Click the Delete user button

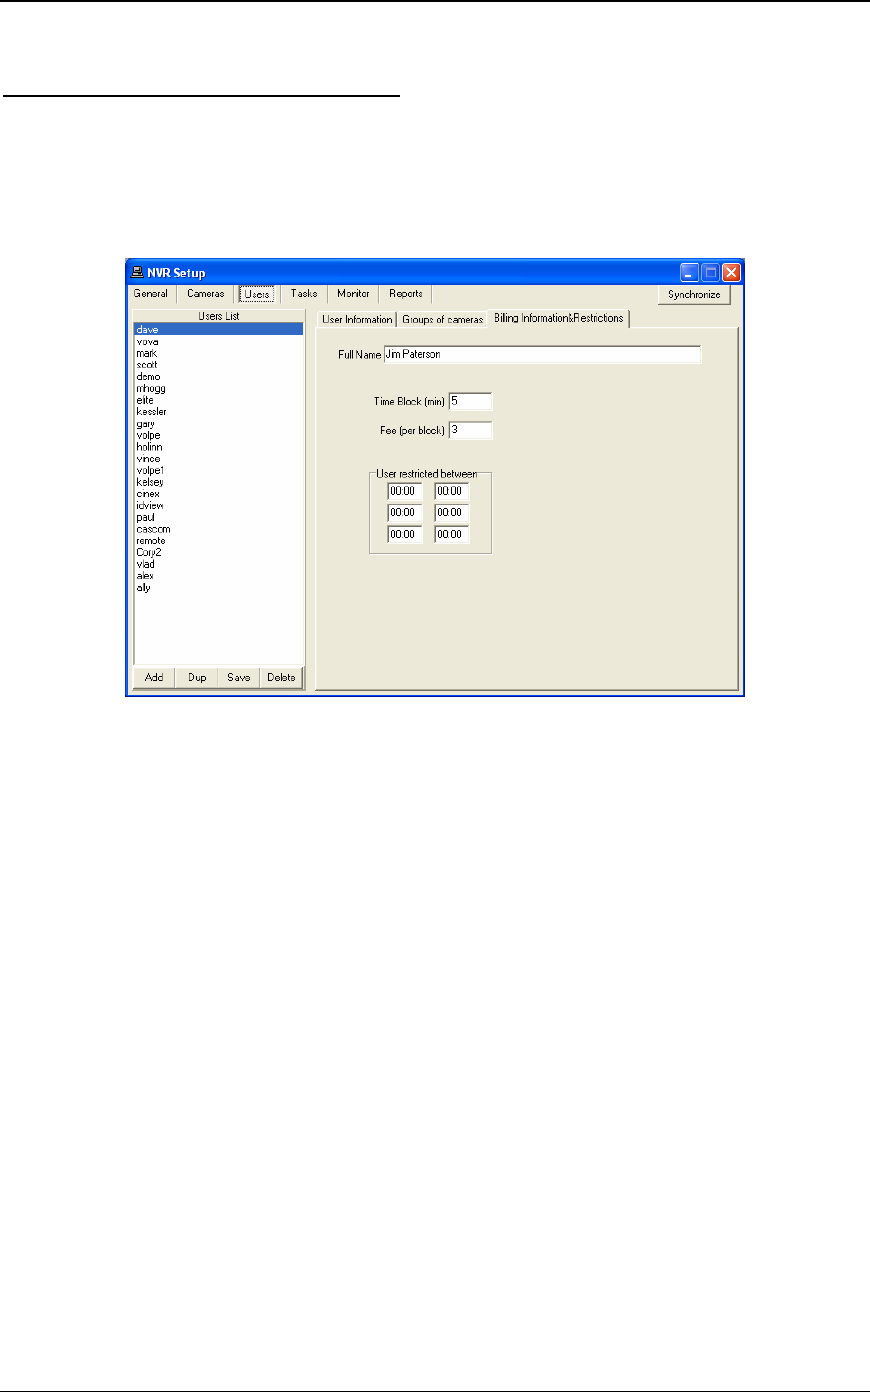click(x=282, y=677)
